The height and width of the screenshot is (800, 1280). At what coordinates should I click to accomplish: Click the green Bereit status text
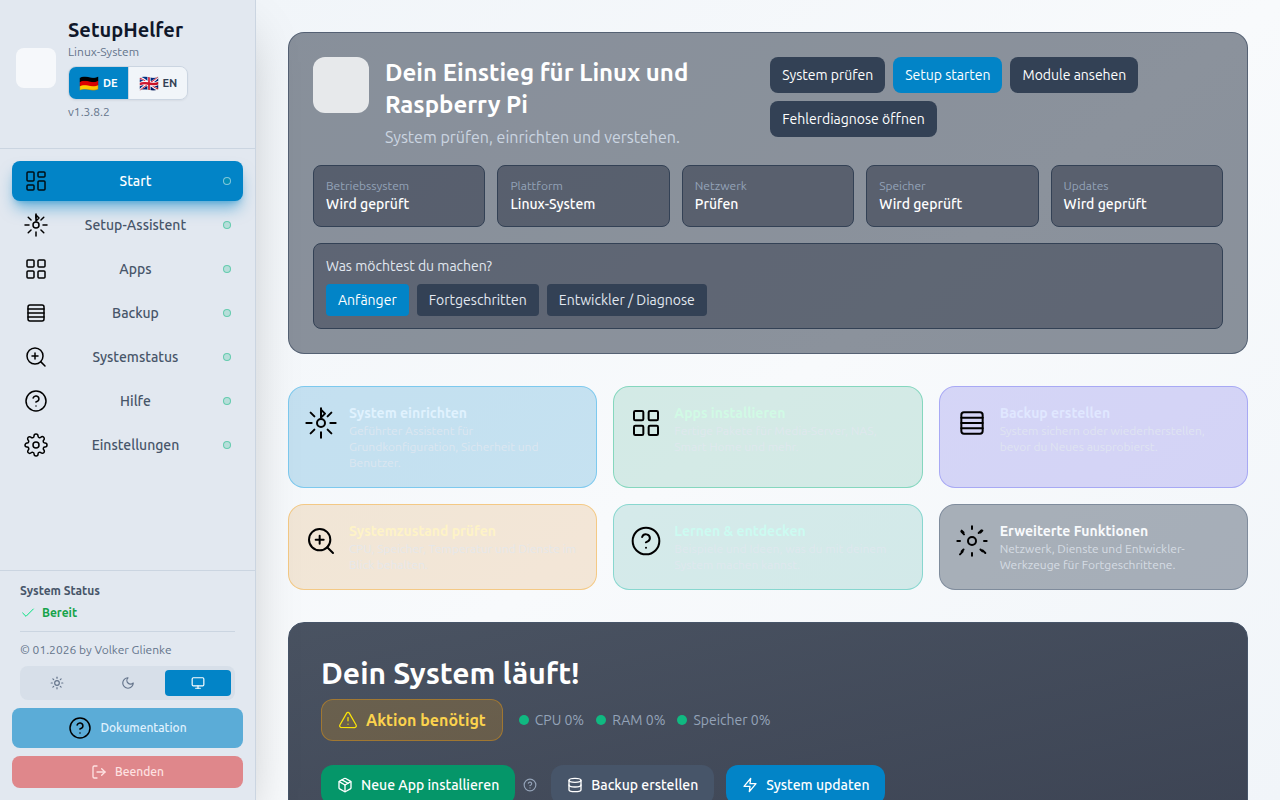[59, 613]
